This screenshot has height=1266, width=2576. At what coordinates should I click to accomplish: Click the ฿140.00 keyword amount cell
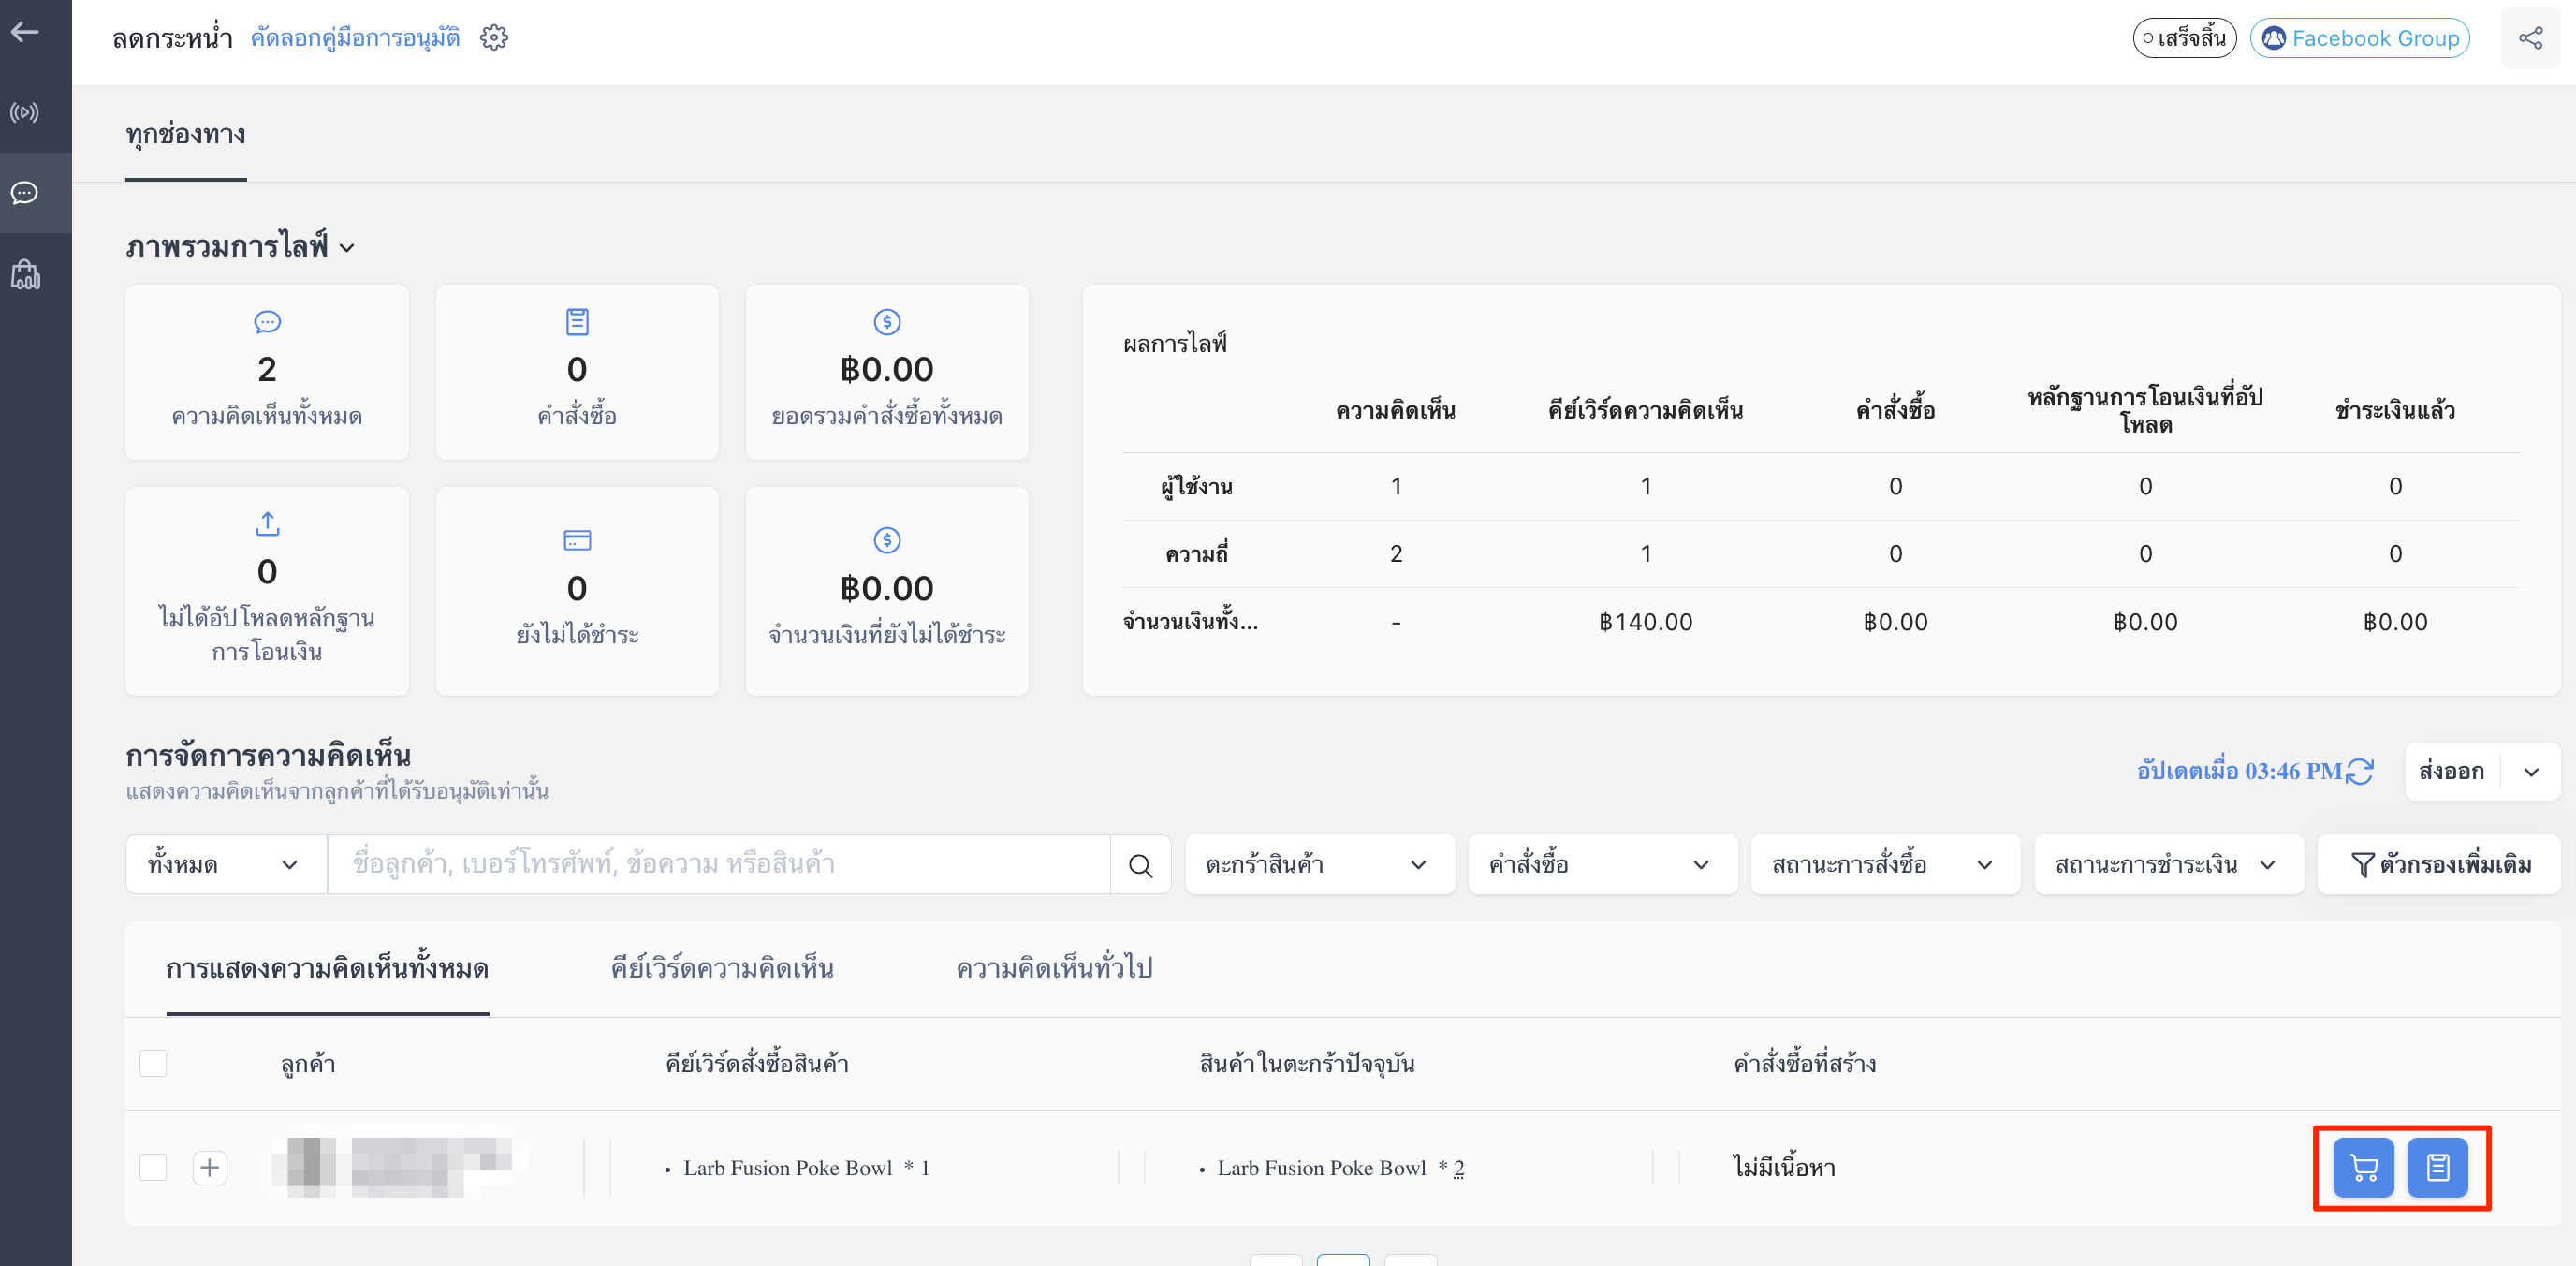(1645, 622)
